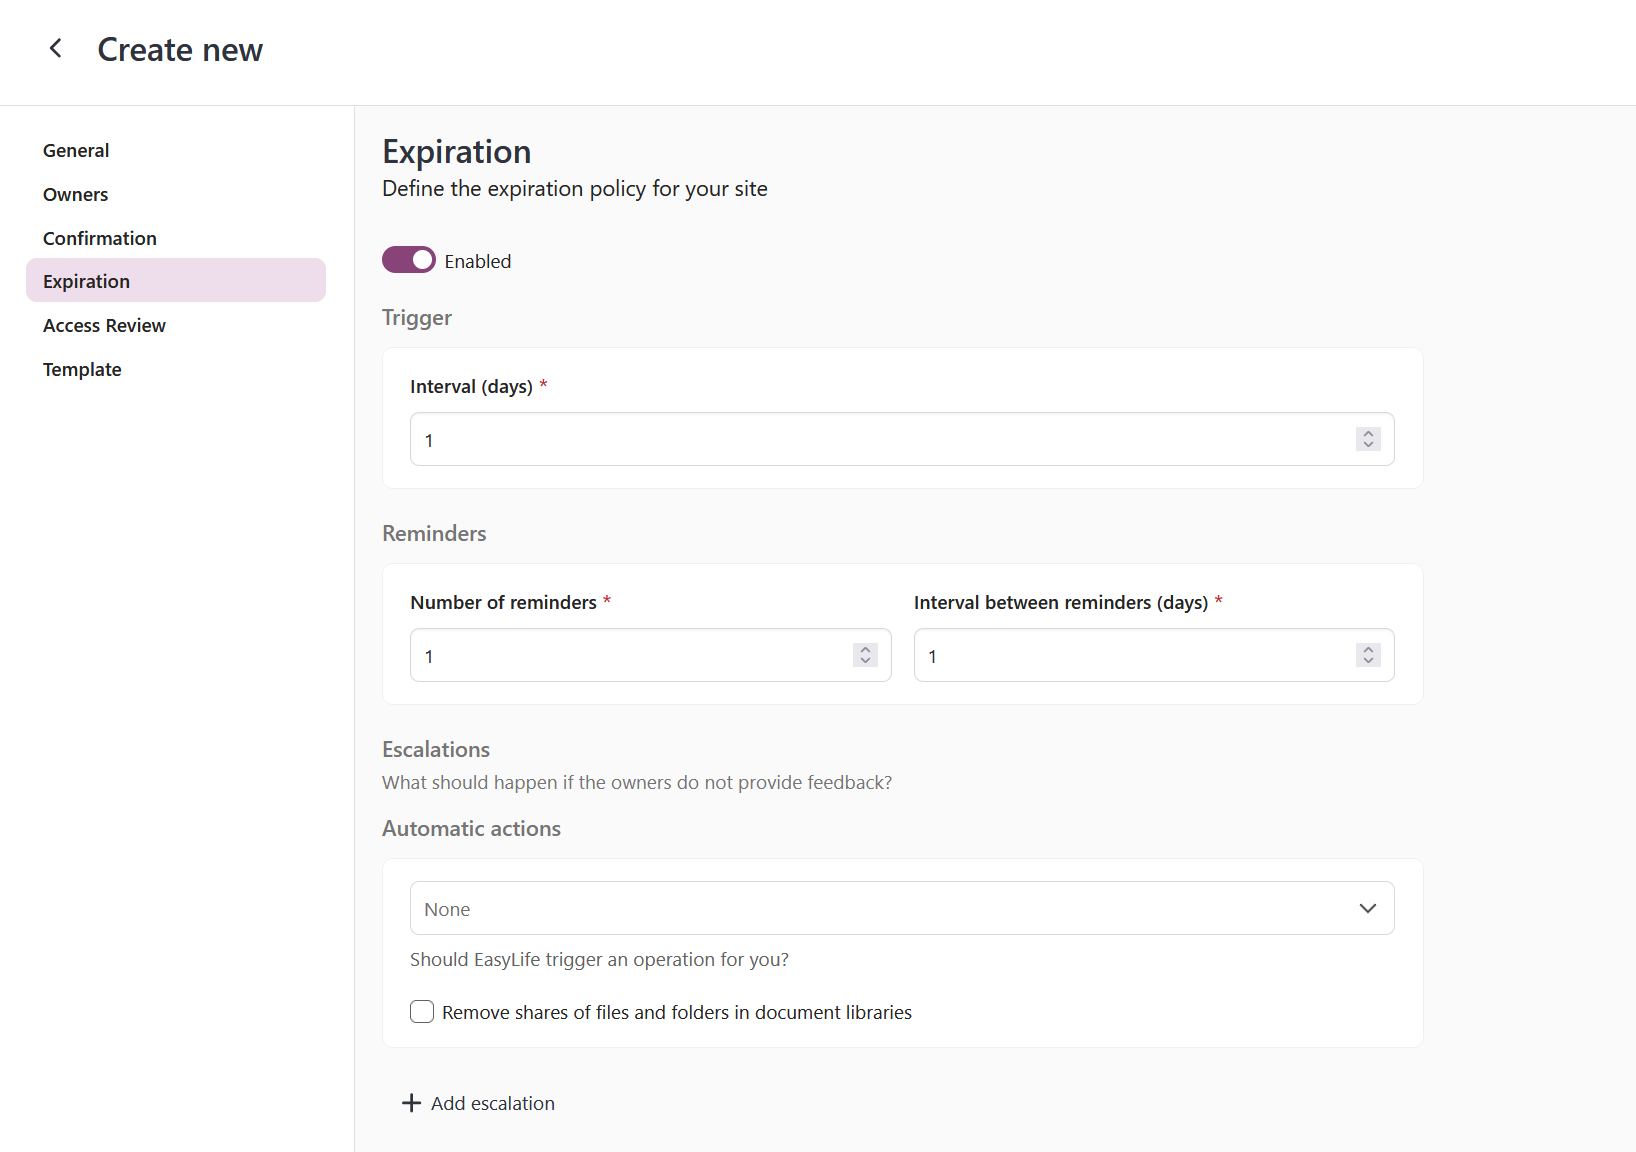Open the General section
1636x1152 pixels.
point(76,150)
